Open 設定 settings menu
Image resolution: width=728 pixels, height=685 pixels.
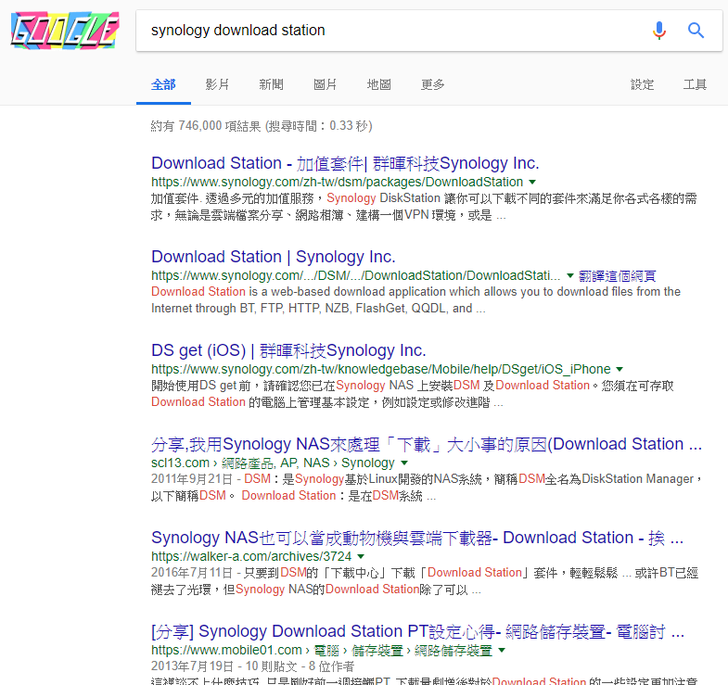pyautogui.click(x=642, y=85)
